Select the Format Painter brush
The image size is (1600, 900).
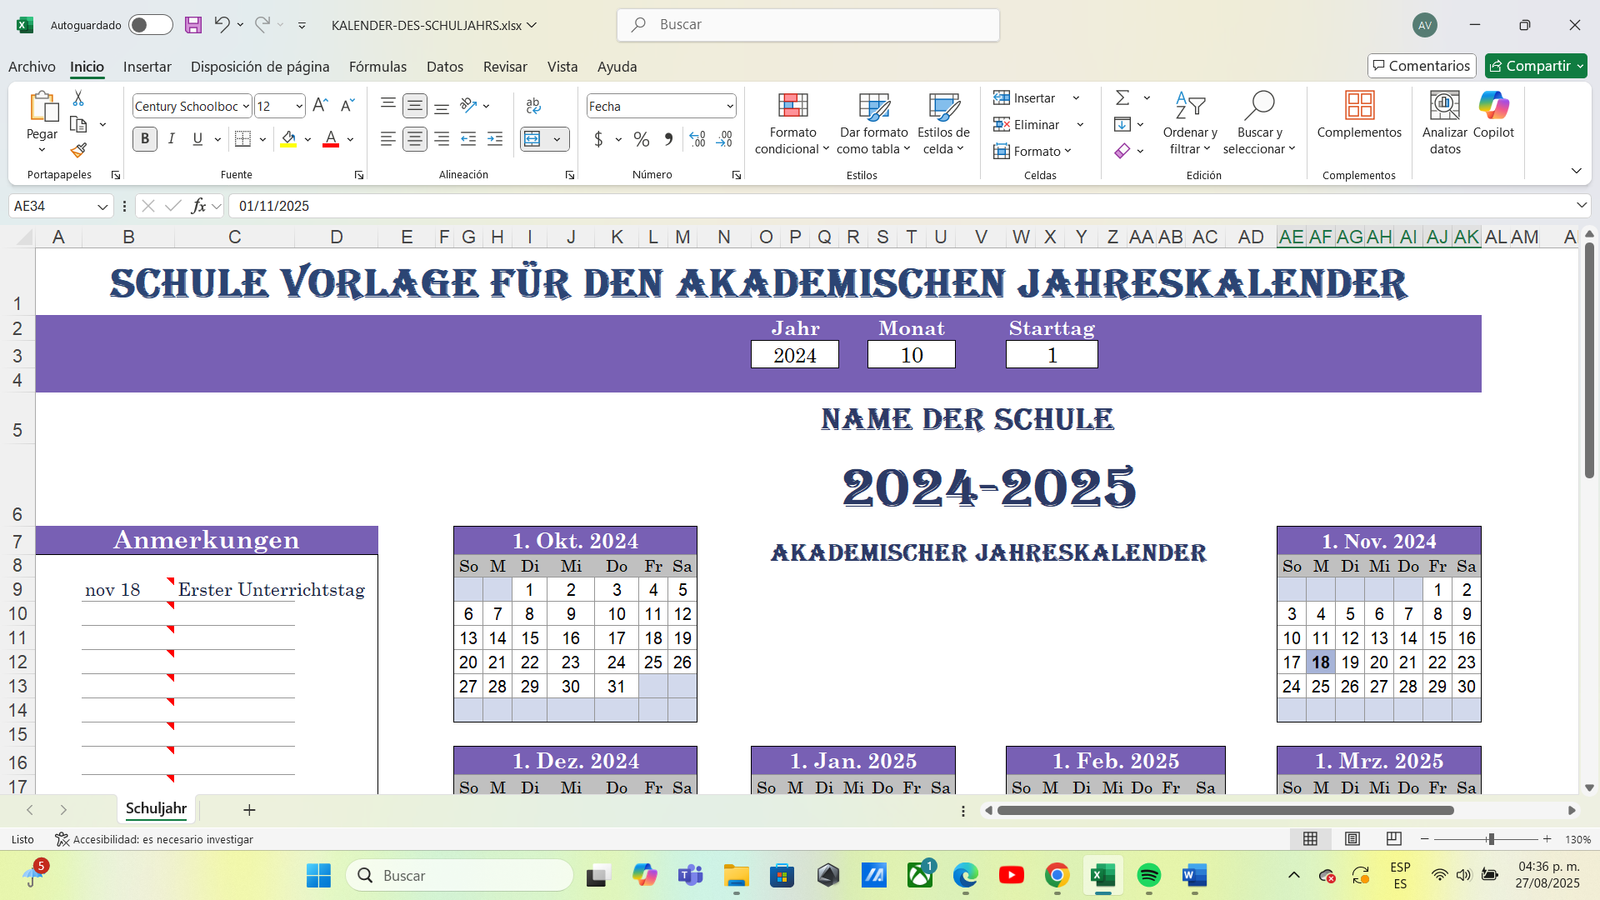(x=79, y=150)
